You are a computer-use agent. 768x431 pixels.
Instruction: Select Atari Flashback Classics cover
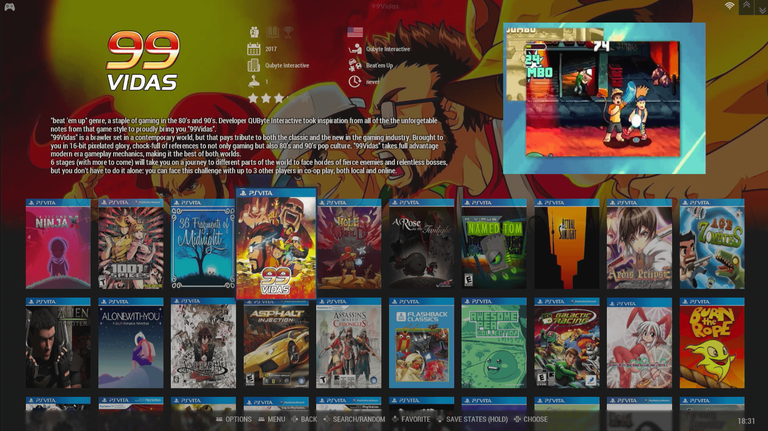[x=421, y=343]
